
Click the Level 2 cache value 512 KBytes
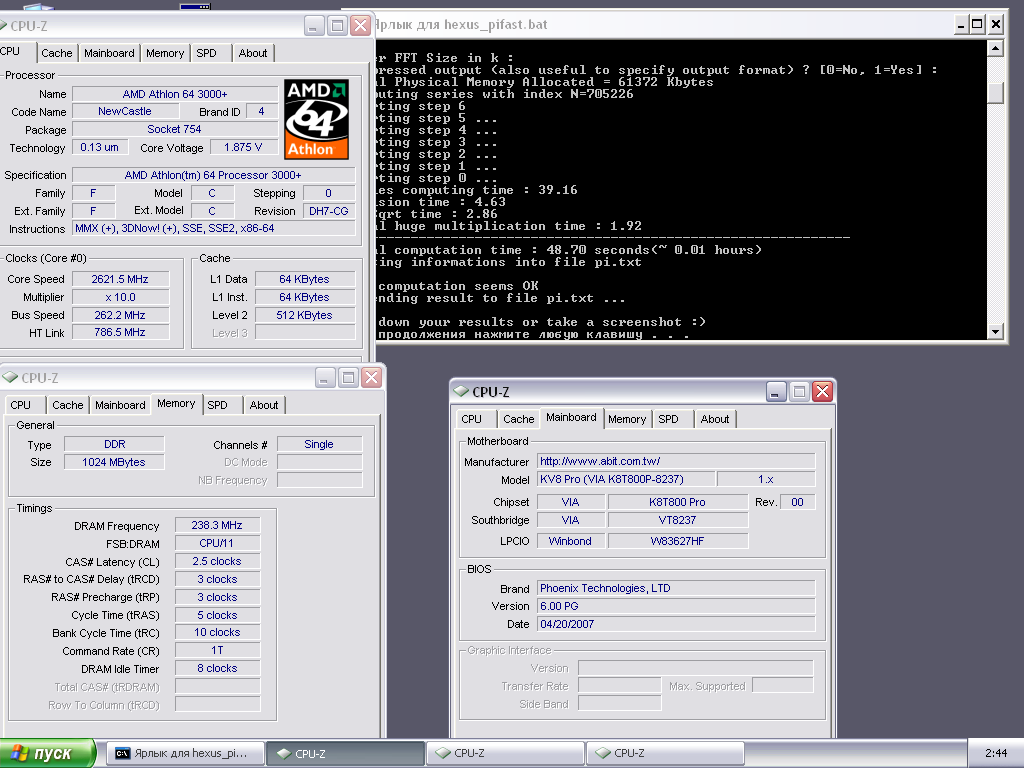305,315
